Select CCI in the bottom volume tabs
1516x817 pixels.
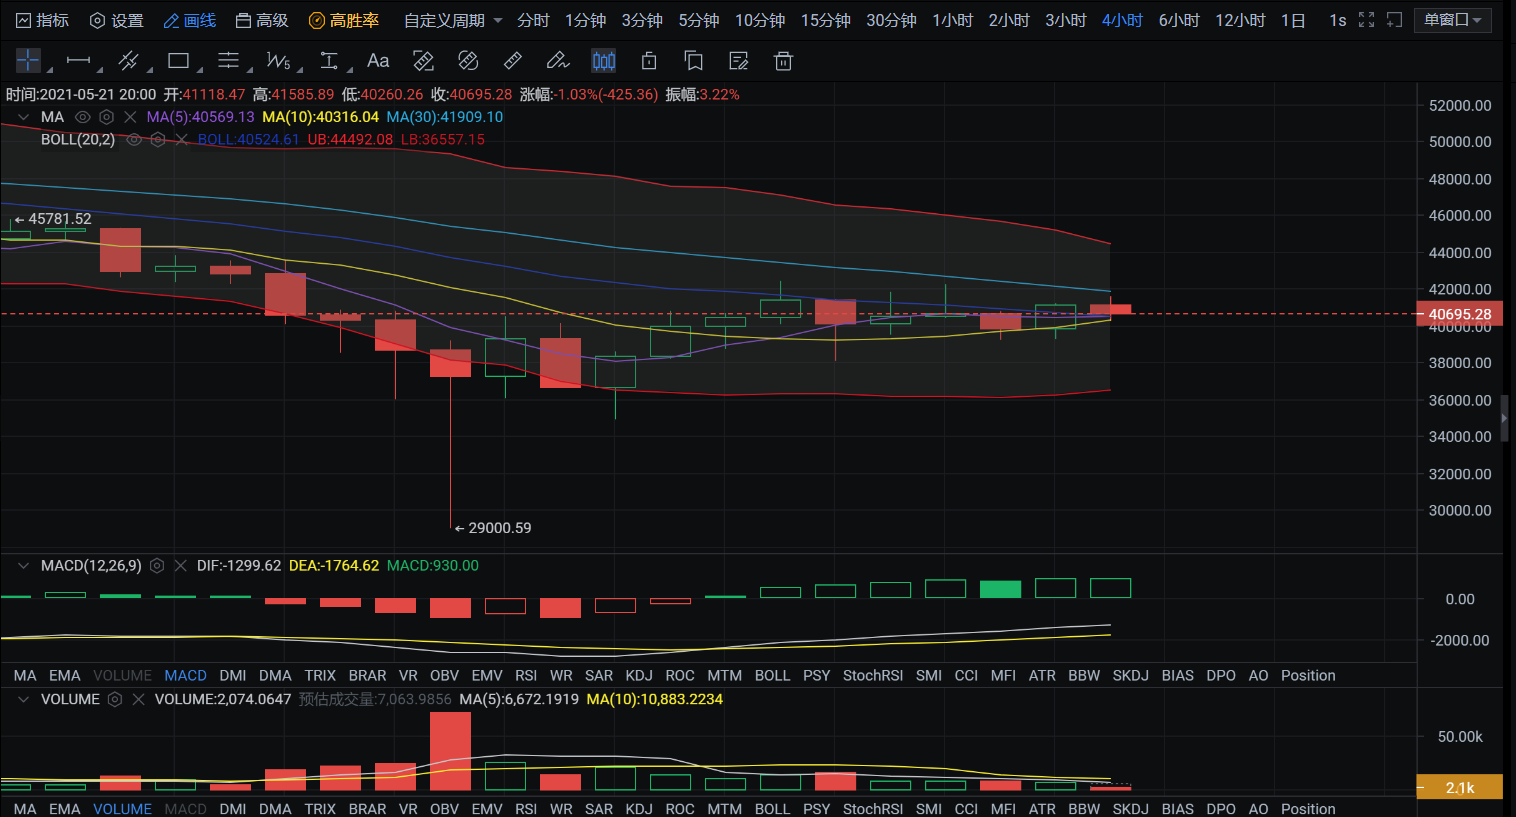click(x=966, y=809)
